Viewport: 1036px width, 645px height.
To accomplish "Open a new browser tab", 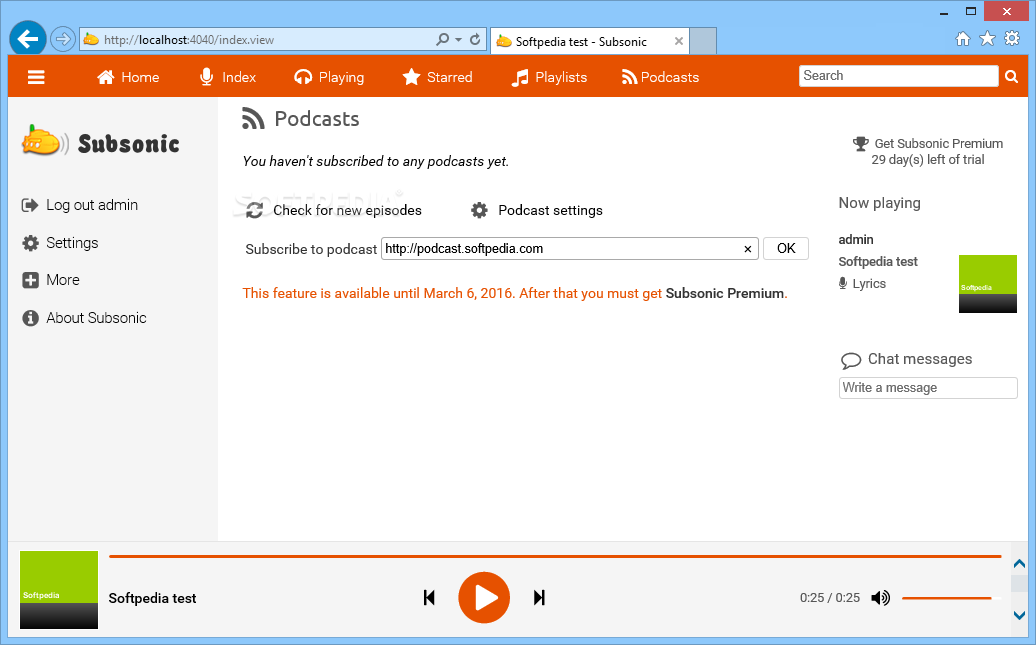I will tap(703, 41).
